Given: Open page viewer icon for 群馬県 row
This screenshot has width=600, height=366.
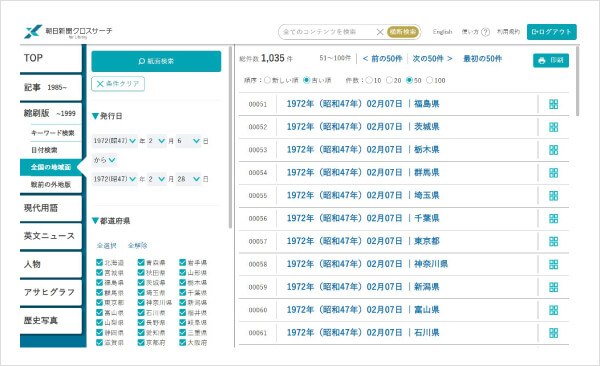Looking at the screenshot, I should pyautogui.click(x=553, y=173).
